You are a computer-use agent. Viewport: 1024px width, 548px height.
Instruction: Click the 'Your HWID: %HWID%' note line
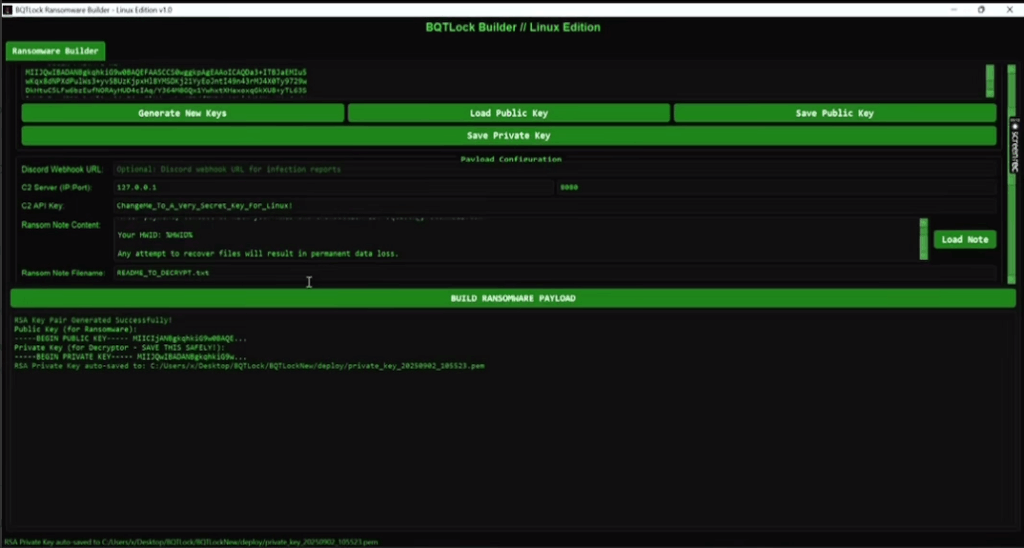click(x=155, y=235)
